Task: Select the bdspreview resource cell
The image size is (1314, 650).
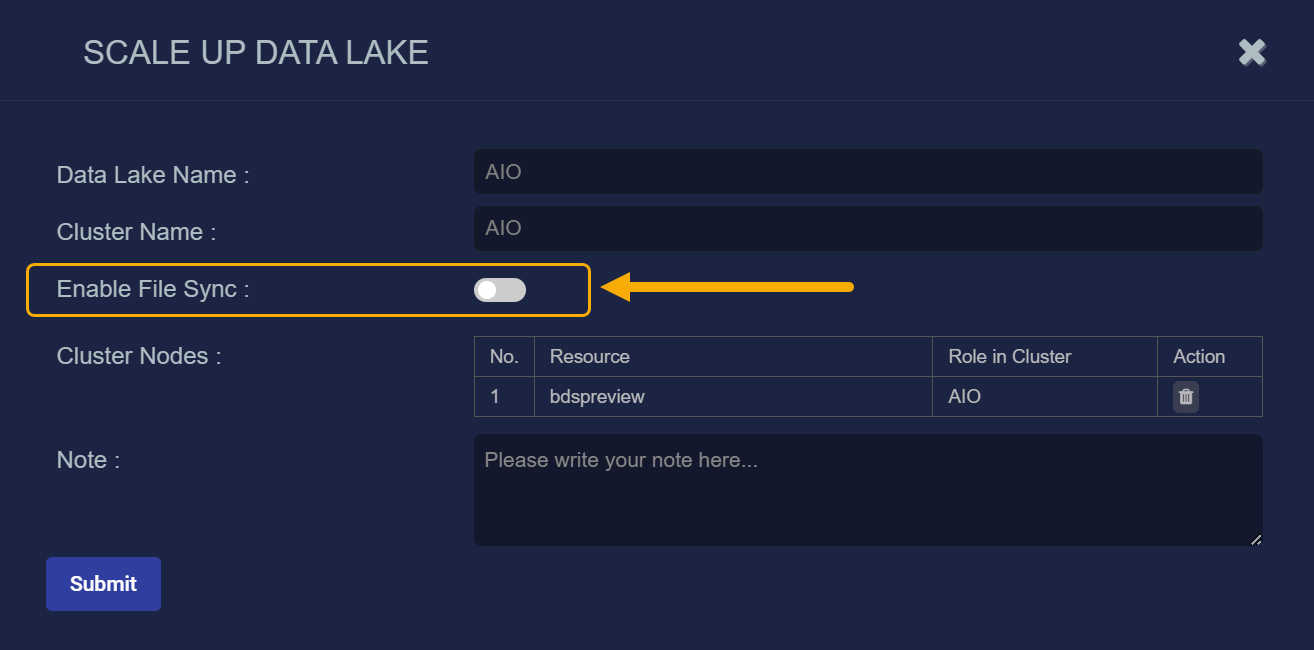Action: [597, 397]
